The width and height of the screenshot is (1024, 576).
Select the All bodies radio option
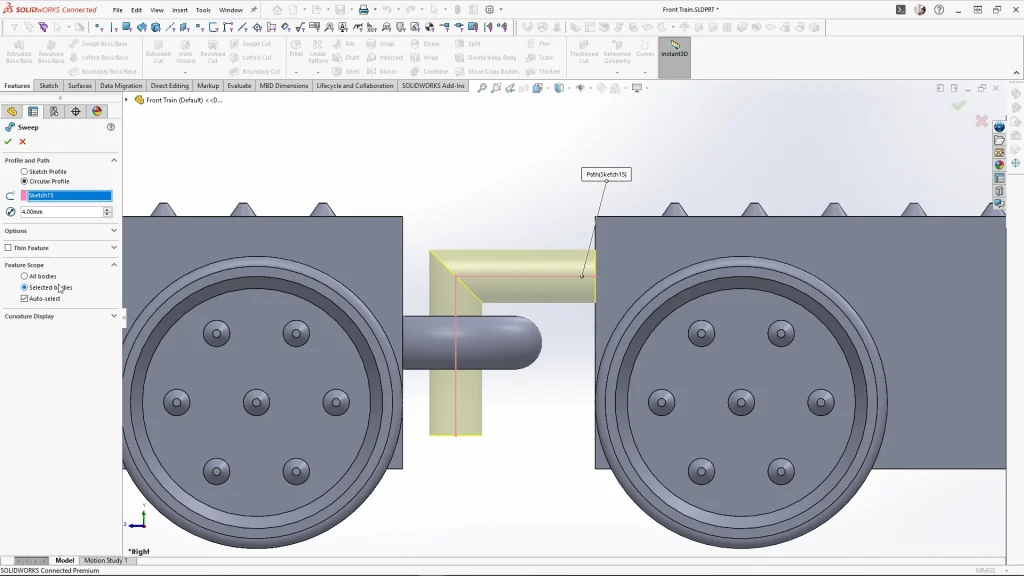pos(25,276)
